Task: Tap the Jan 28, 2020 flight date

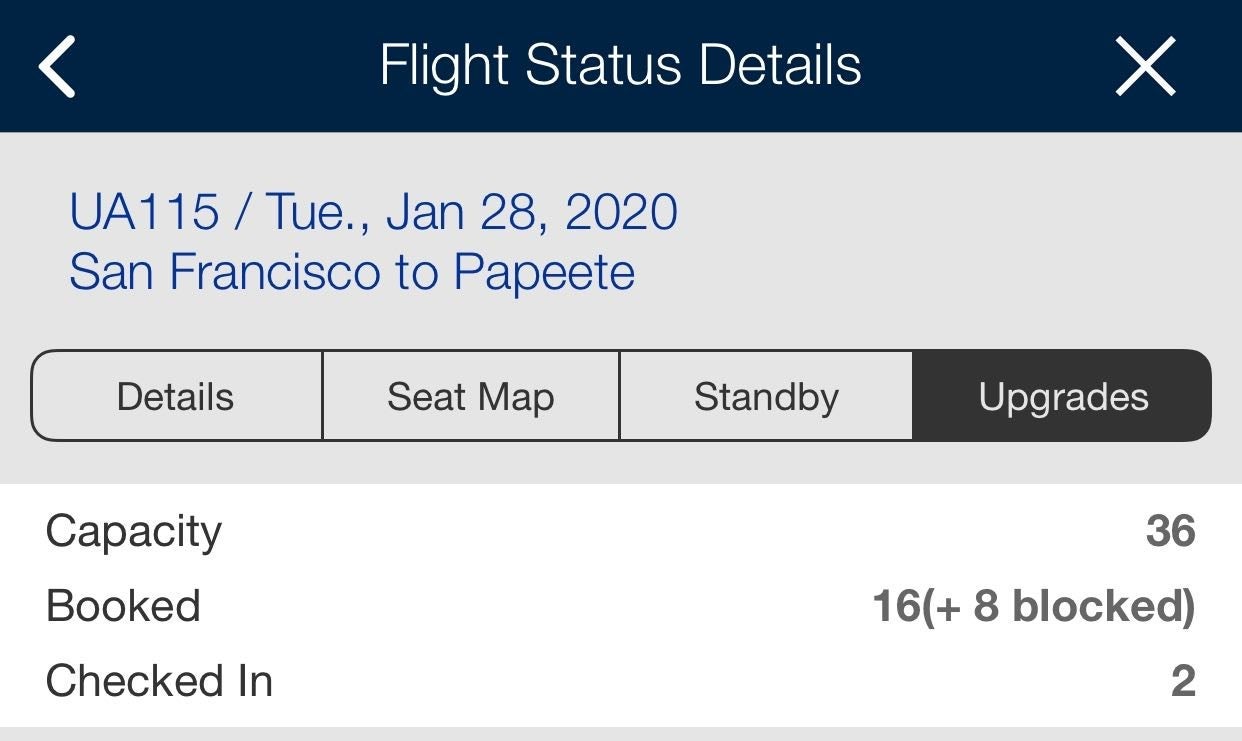Action: 531,213
